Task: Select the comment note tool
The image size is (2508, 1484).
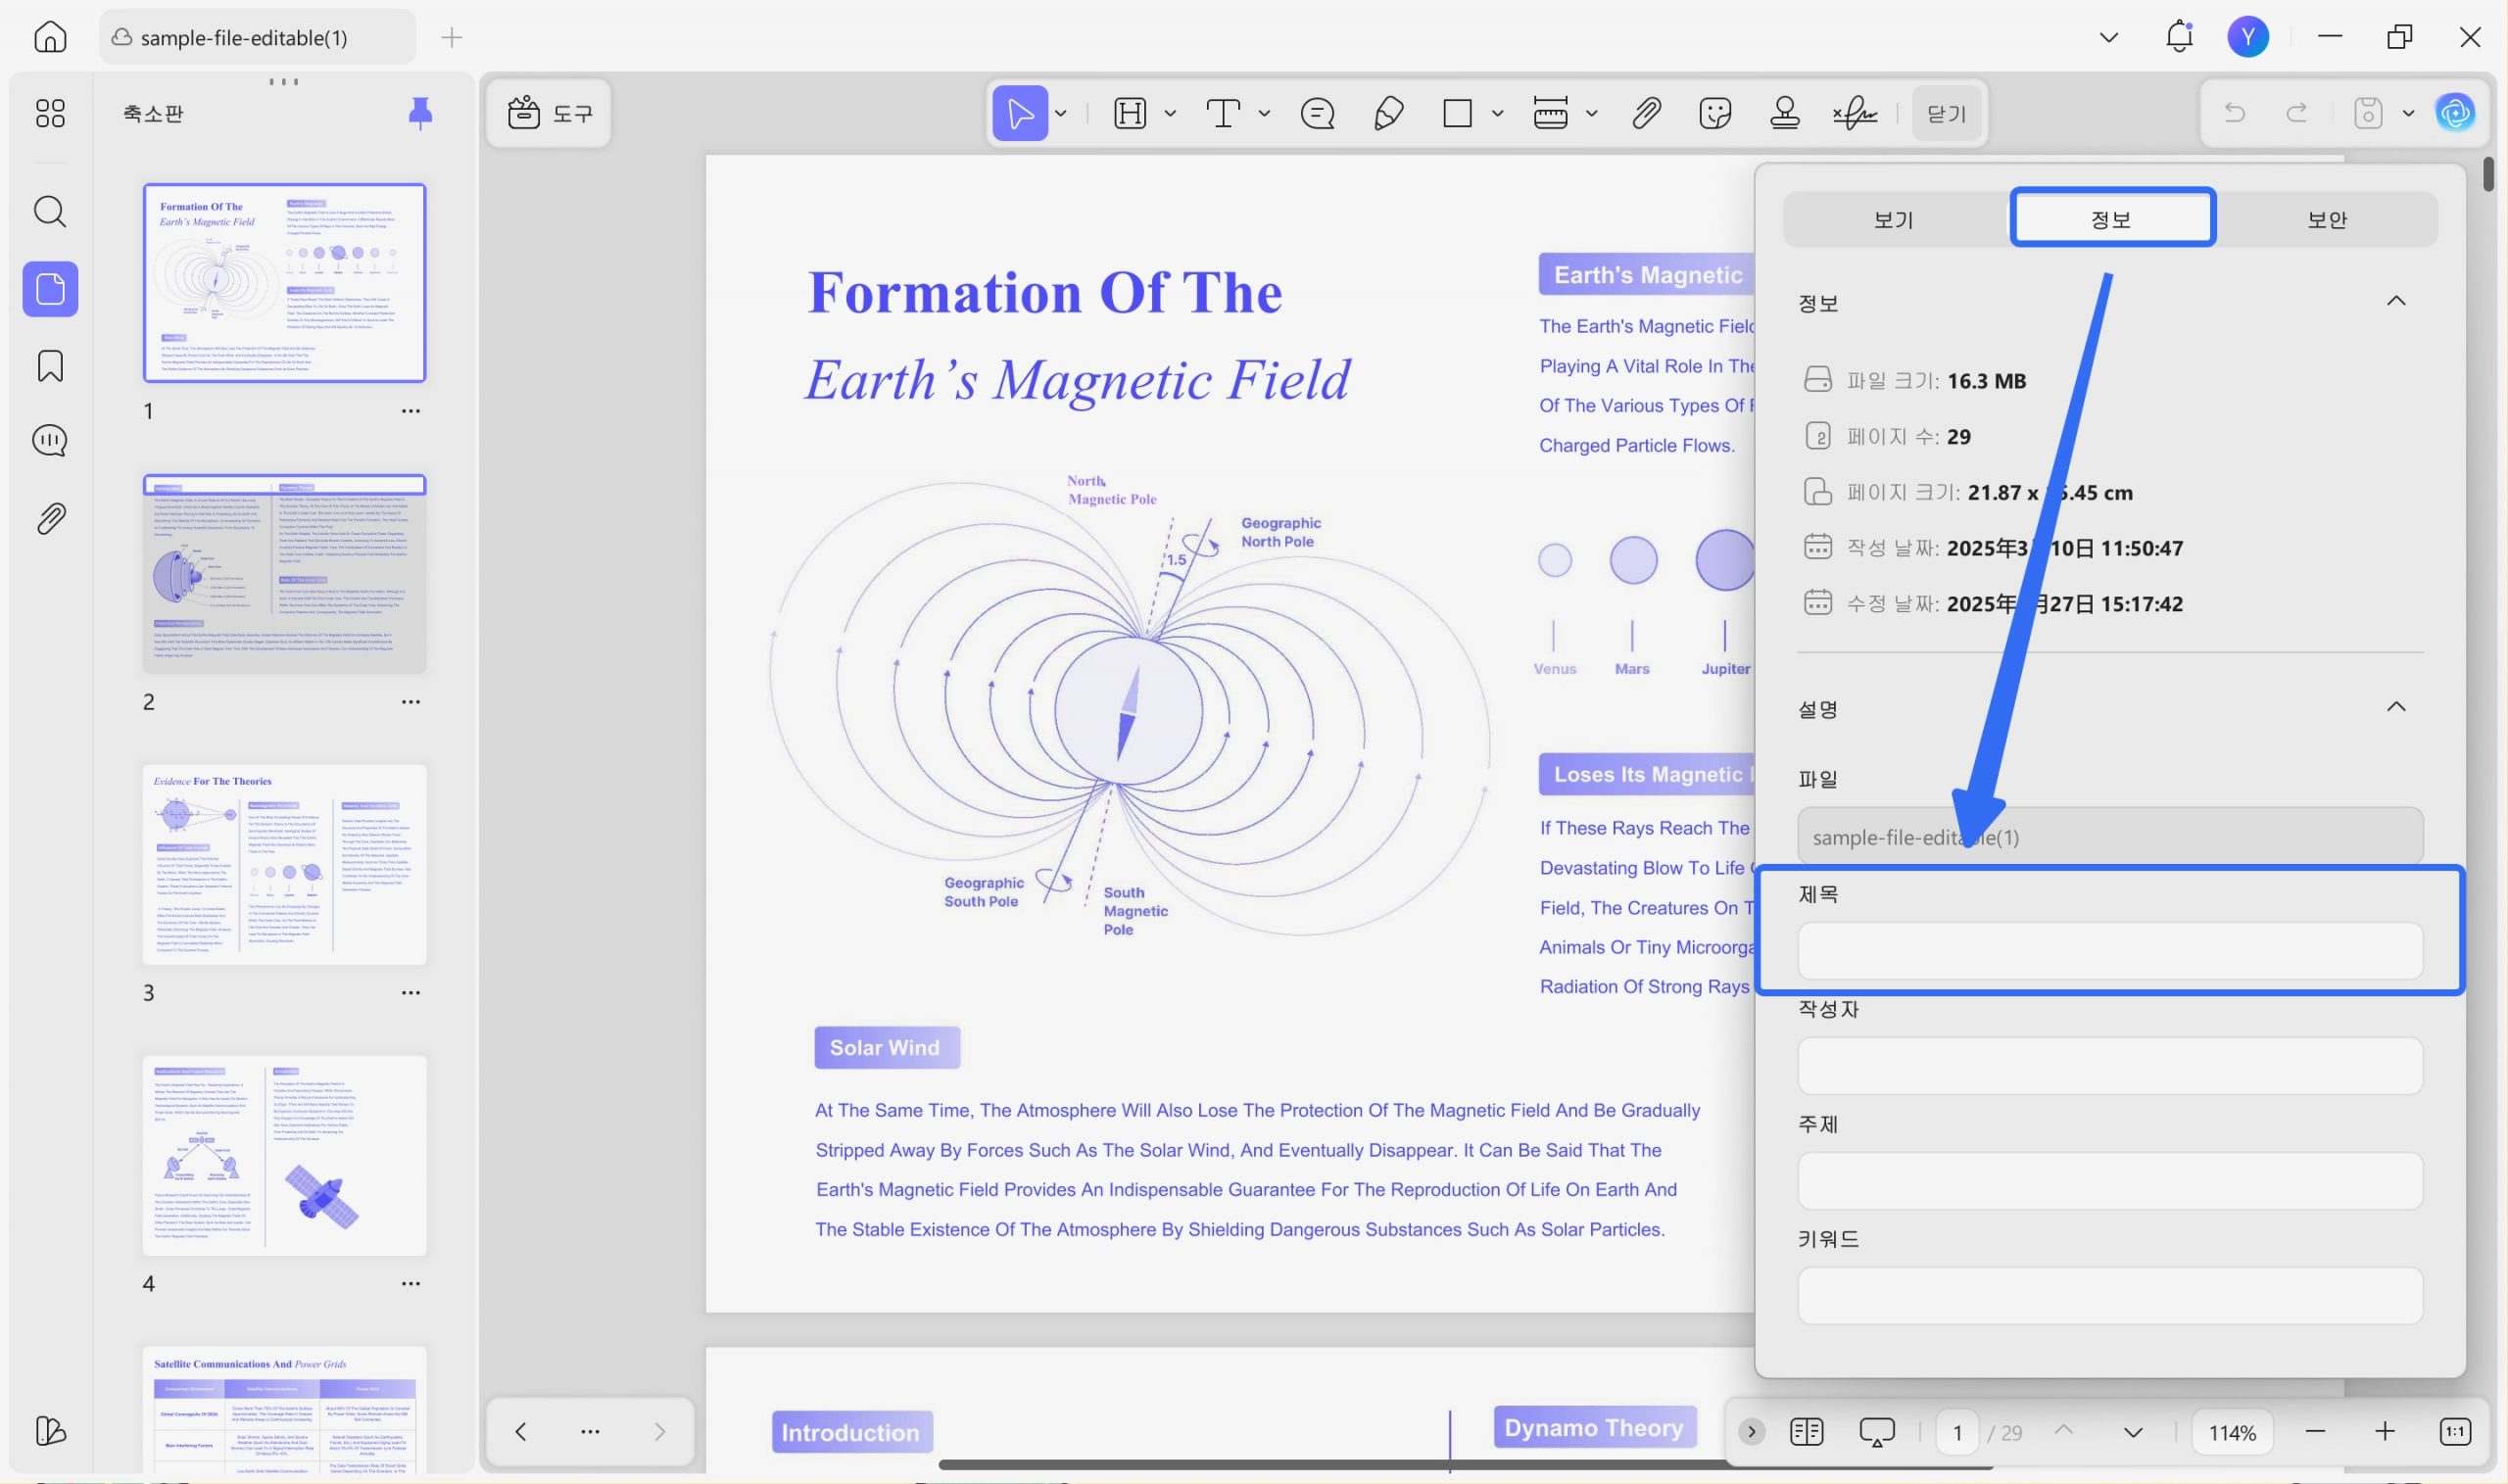Action: pyautogui.click(x=1317, y=113)
